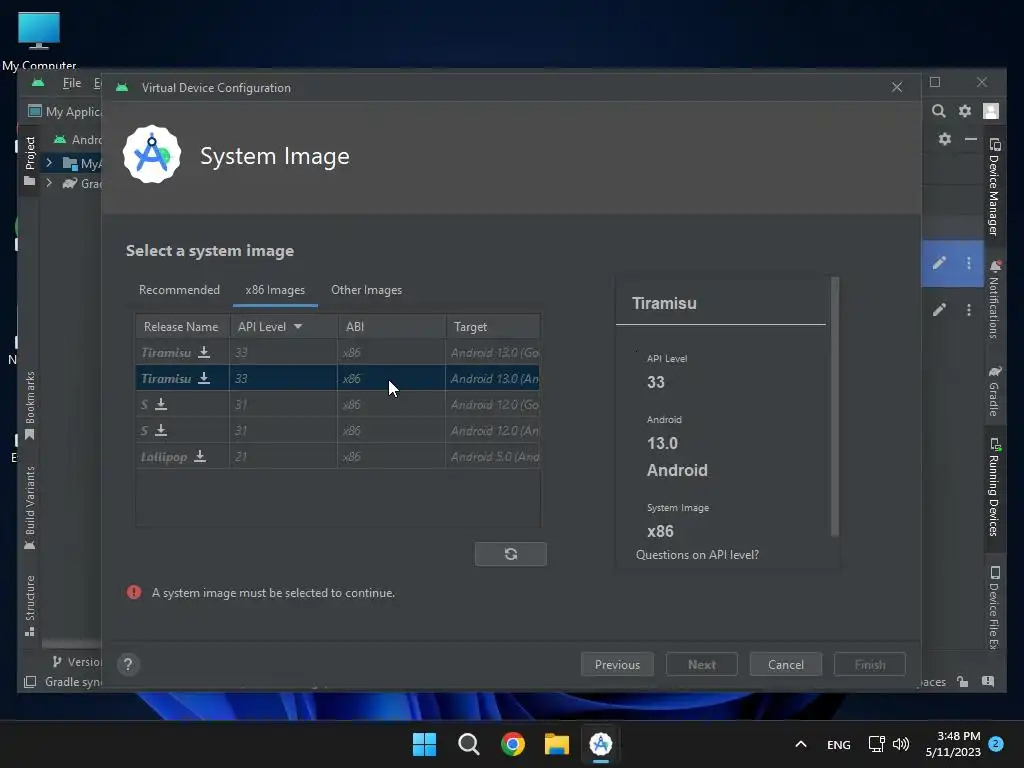Open the help question mark button
Image resolution: width=1024 pixels, height=768 pixels.
[128, 665]
